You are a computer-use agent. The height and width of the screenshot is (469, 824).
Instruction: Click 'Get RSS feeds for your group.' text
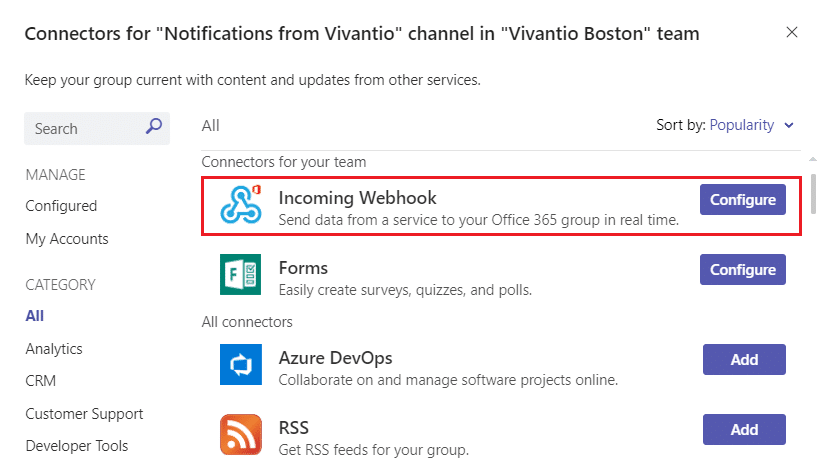point(374,450)
